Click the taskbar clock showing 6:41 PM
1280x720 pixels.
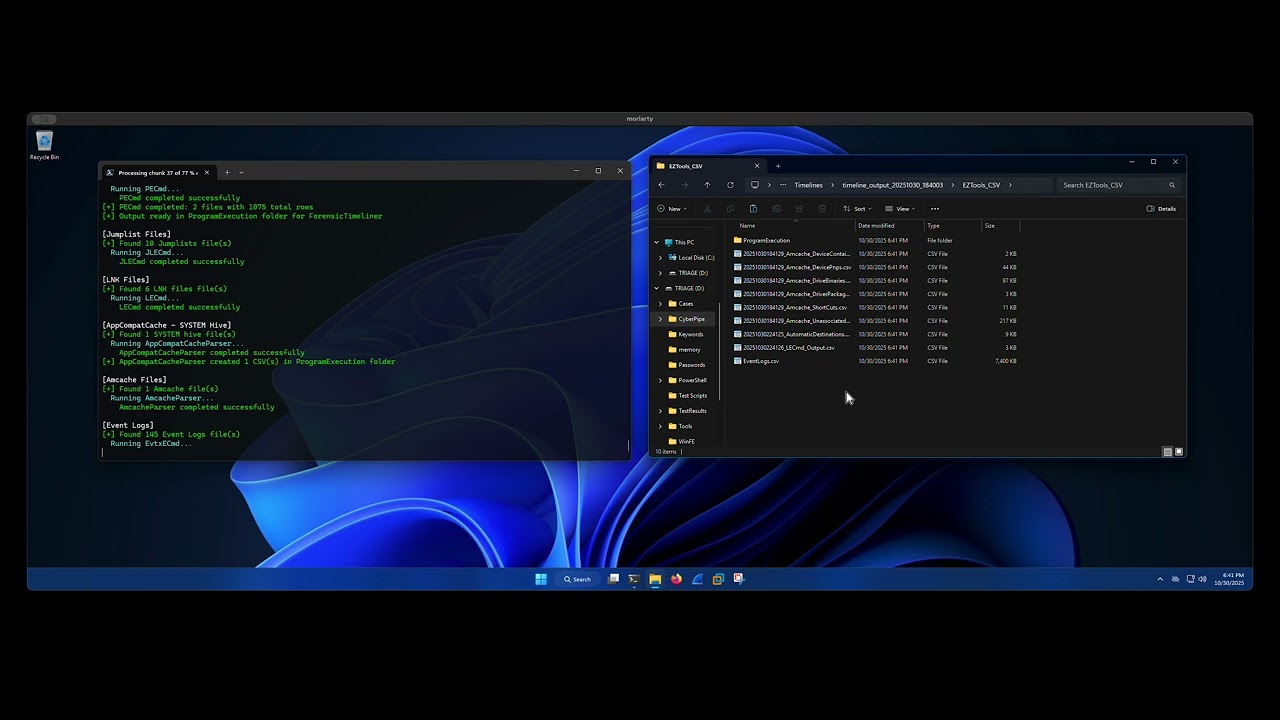[1230, 579]
